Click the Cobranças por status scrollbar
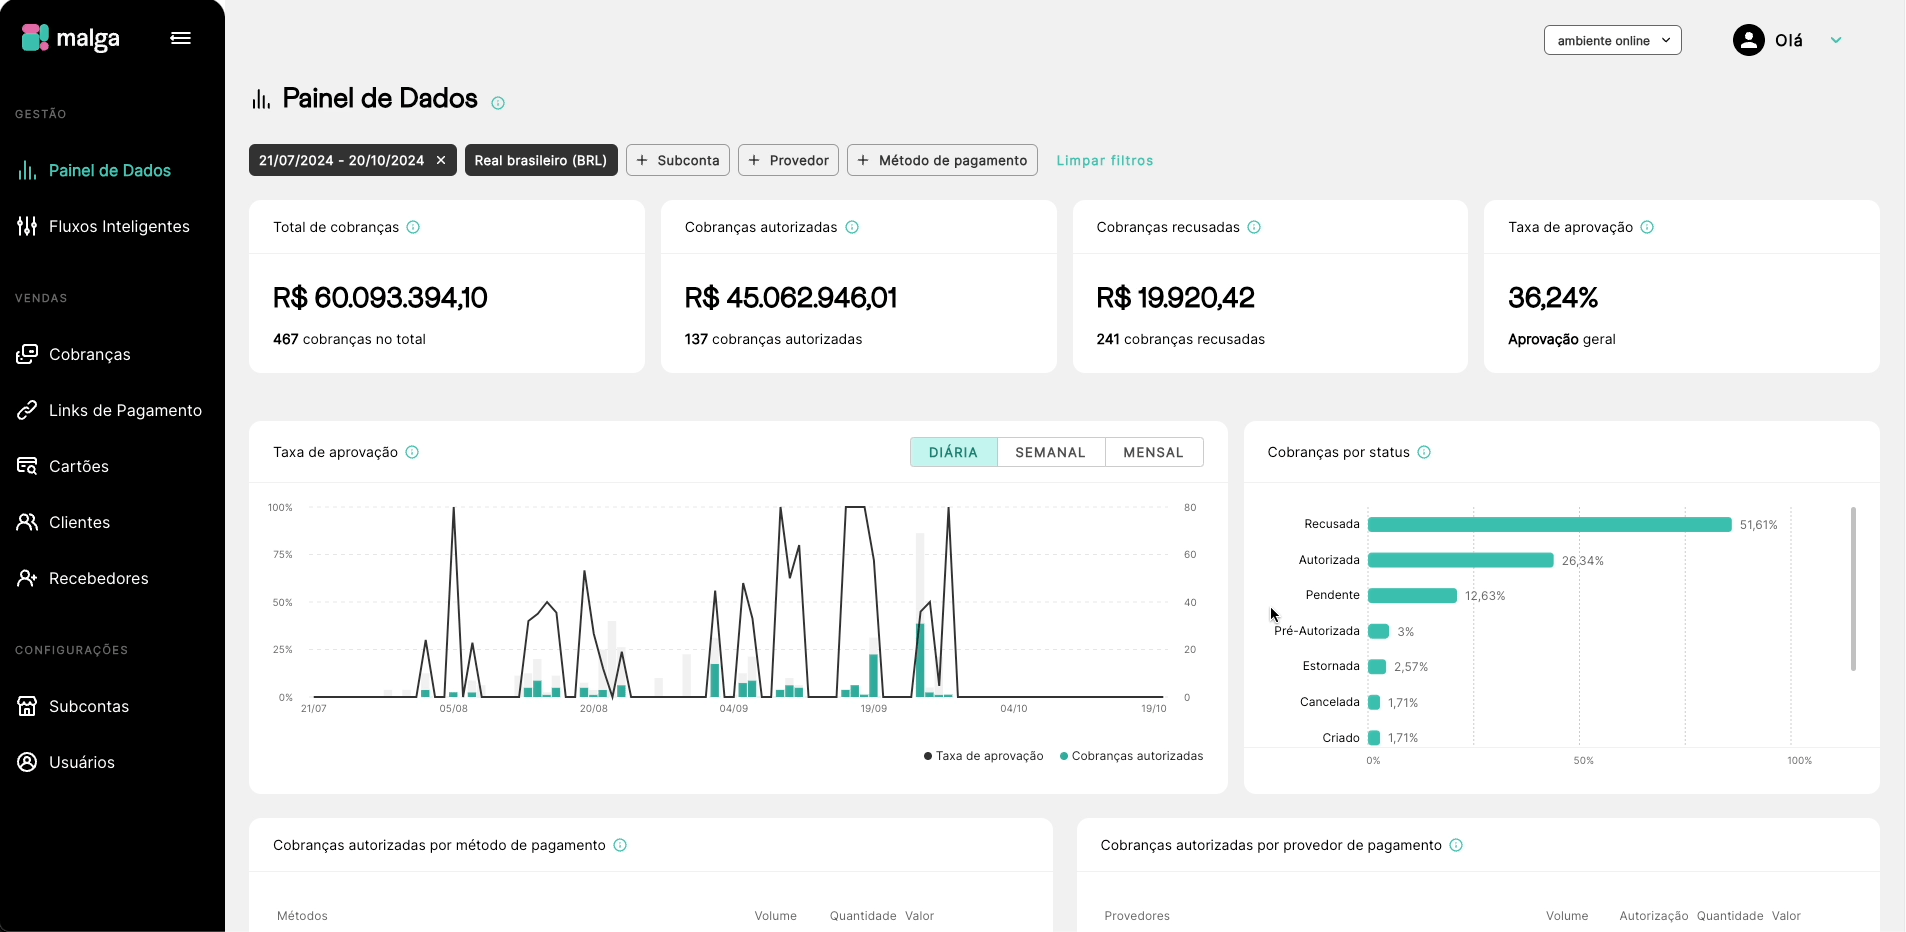Image resolution: width=1906 pixels, height=932 pixels. tap(1853, 588)
